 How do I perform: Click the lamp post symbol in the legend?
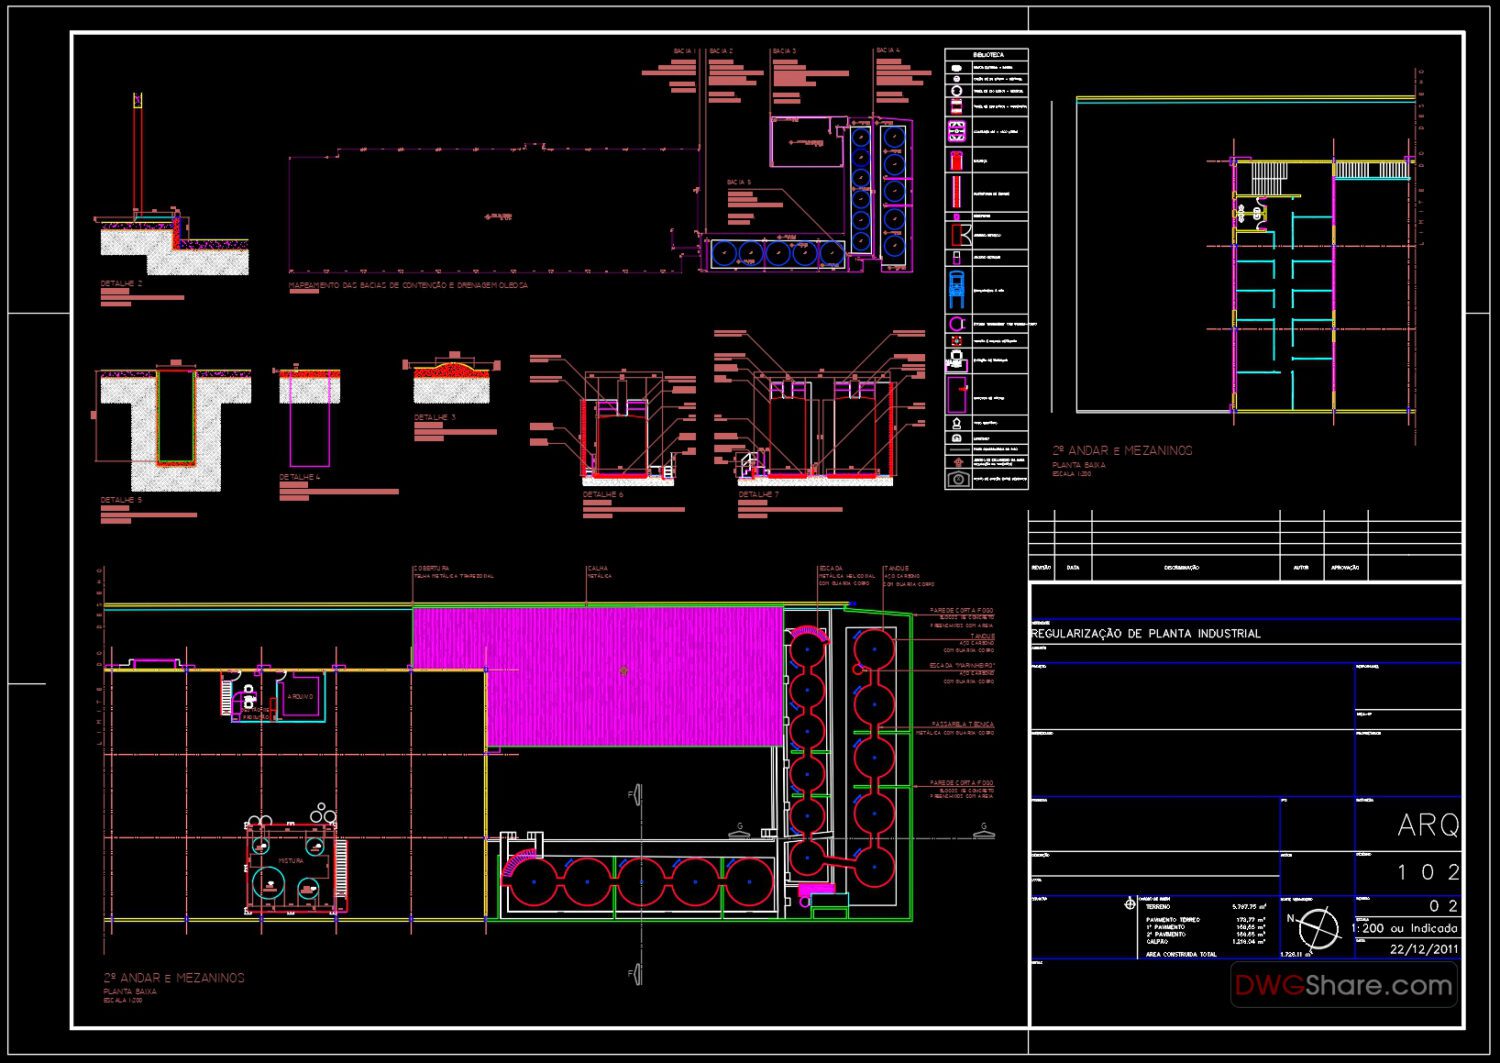click(x=955, y=422)
